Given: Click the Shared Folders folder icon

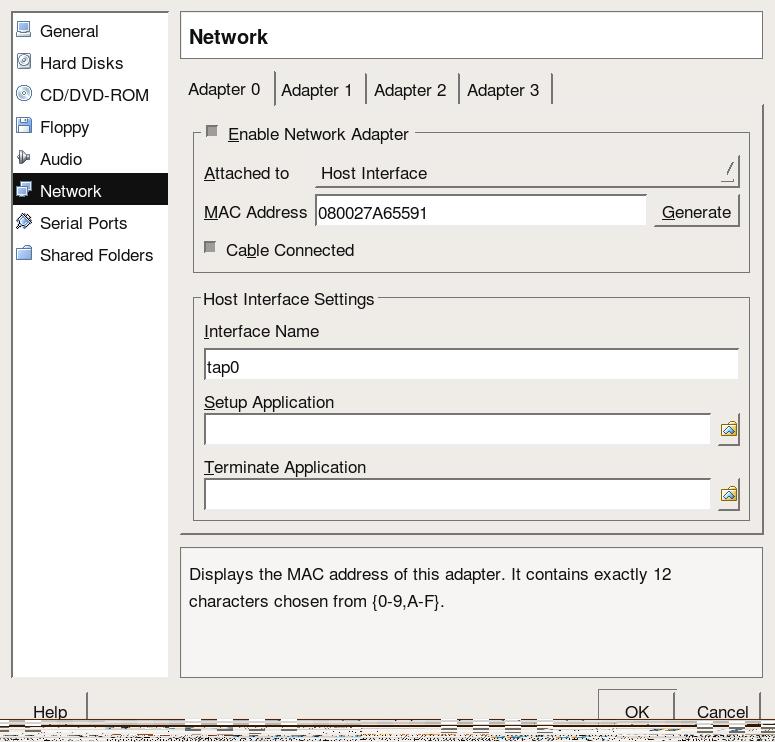Looking at the screenshot, I should 23,254.
